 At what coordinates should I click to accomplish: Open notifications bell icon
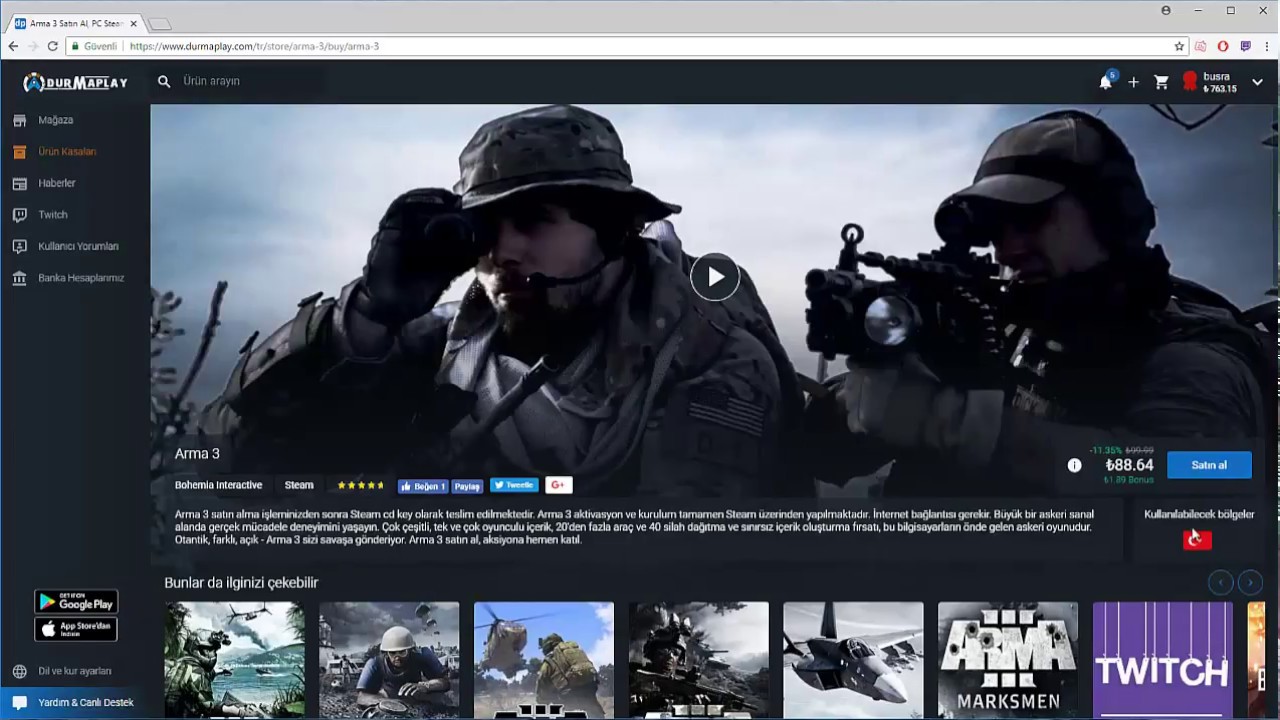(1106, 82)
